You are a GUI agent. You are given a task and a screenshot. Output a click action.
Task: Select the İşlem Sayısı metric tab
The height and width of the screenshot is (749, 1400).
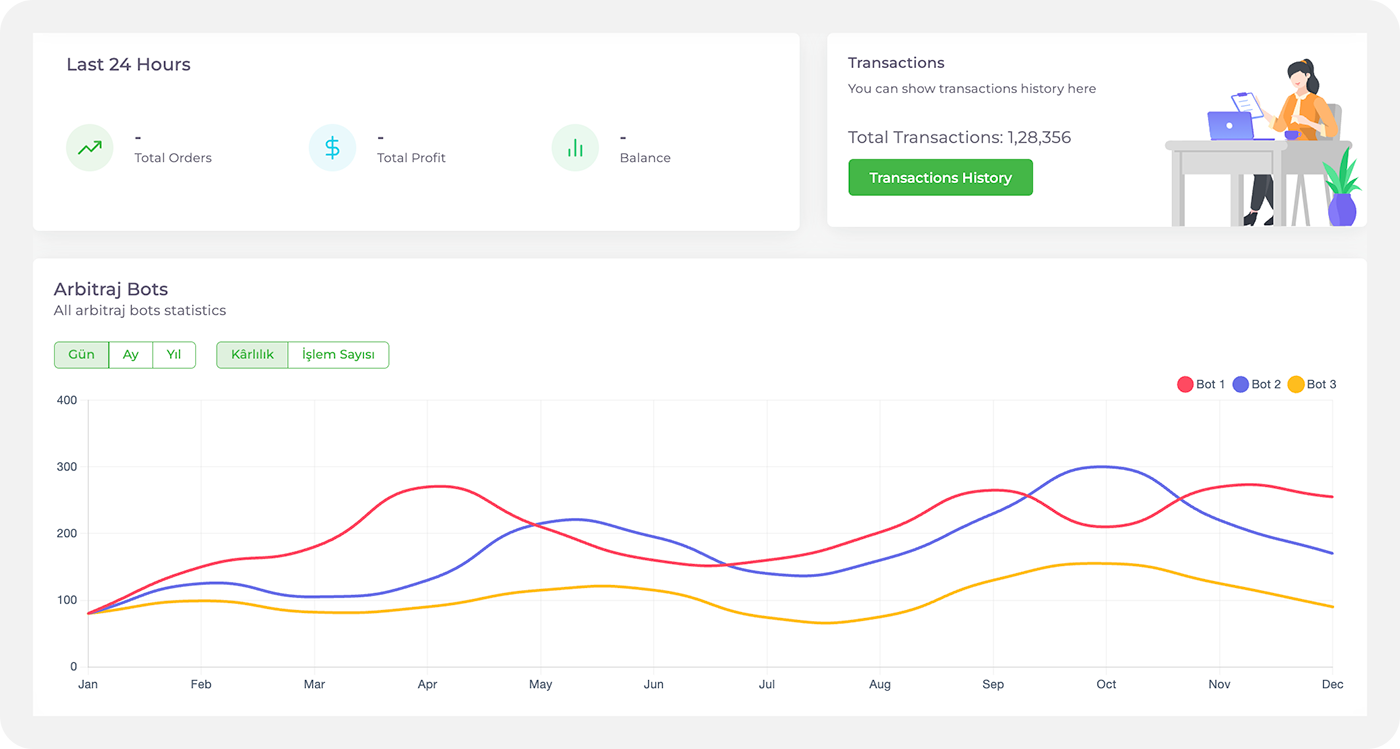[x=338, y=355]
